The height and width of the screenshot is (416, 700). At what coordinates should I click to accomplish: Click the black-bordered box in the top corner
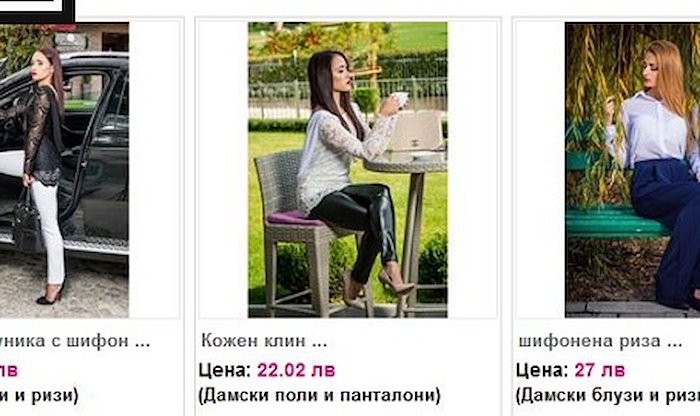point(37,11)
